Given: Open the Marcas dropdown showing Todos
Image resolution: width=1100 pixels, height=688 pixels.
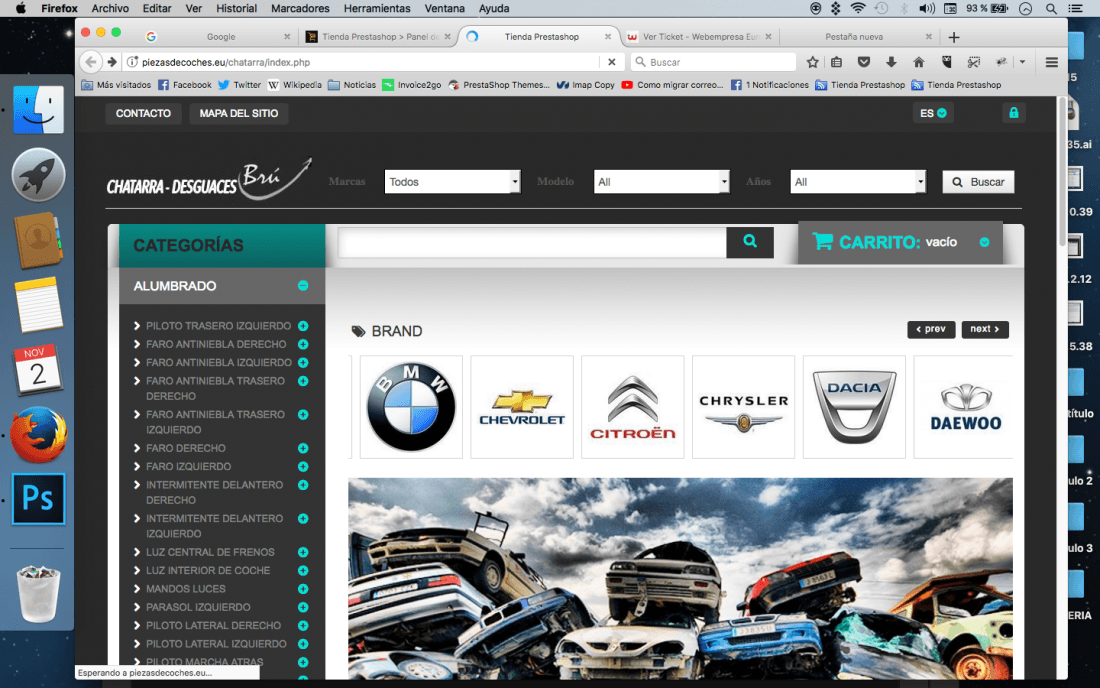Looking at the screenshot, I should click(452, 182).
